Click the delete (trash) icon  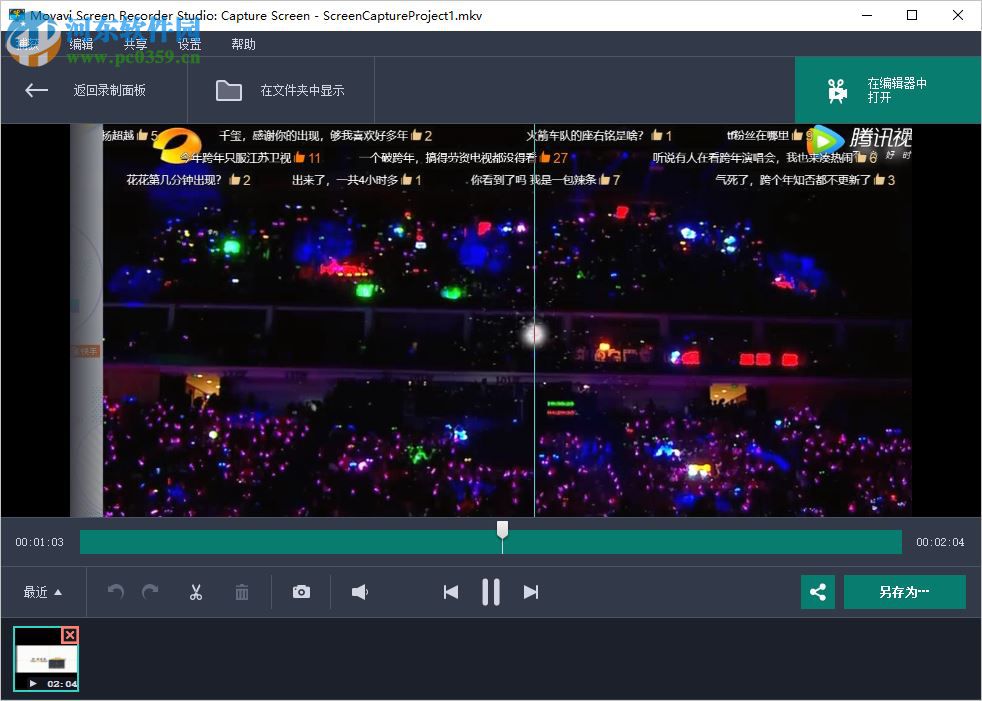[x=242, y=592]
